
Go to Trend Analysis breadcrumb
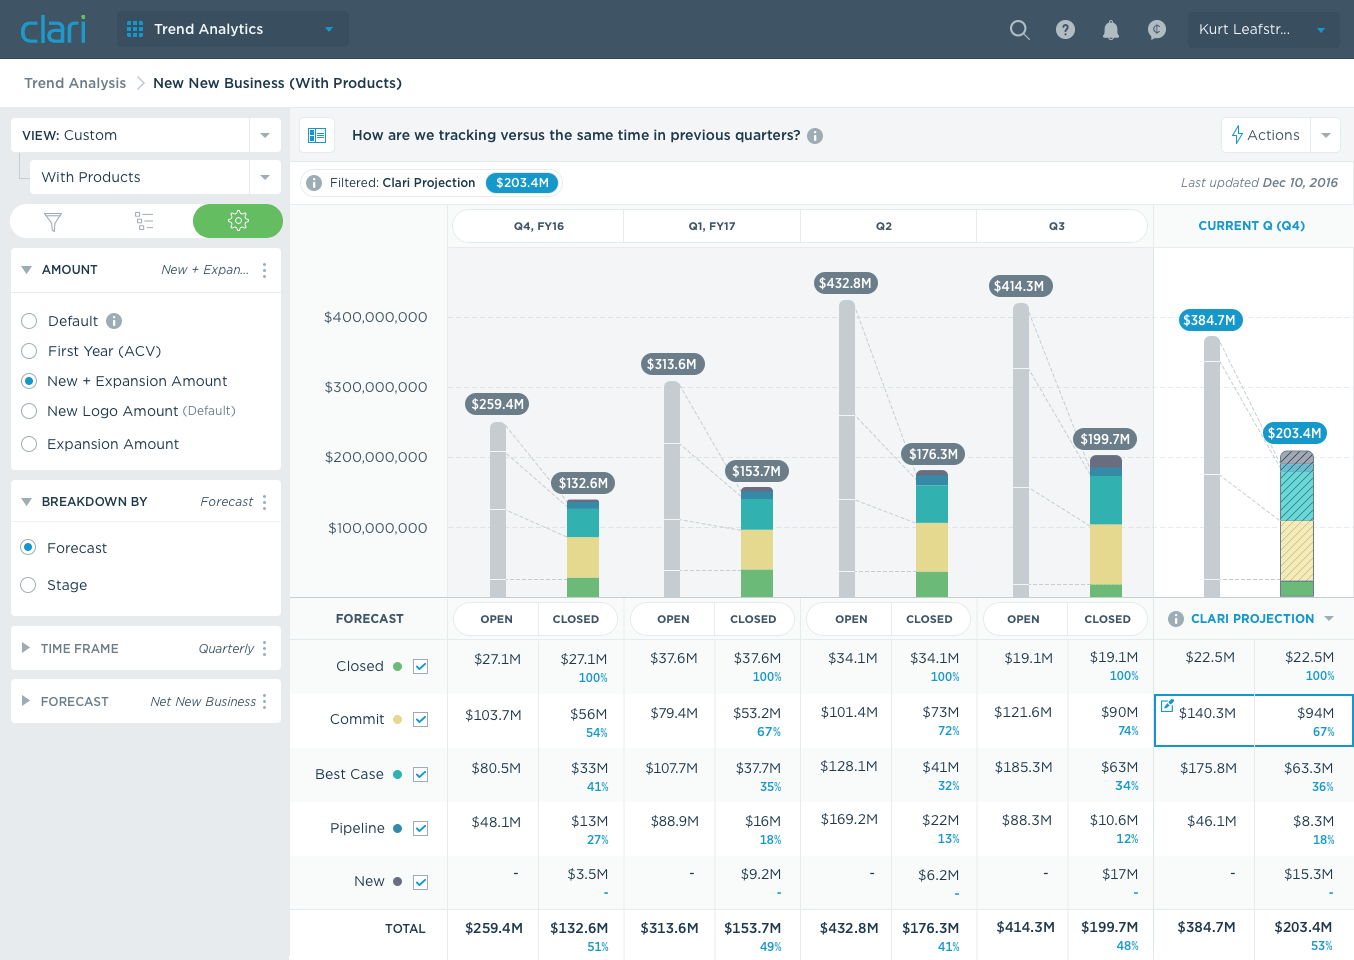[75, 83]
